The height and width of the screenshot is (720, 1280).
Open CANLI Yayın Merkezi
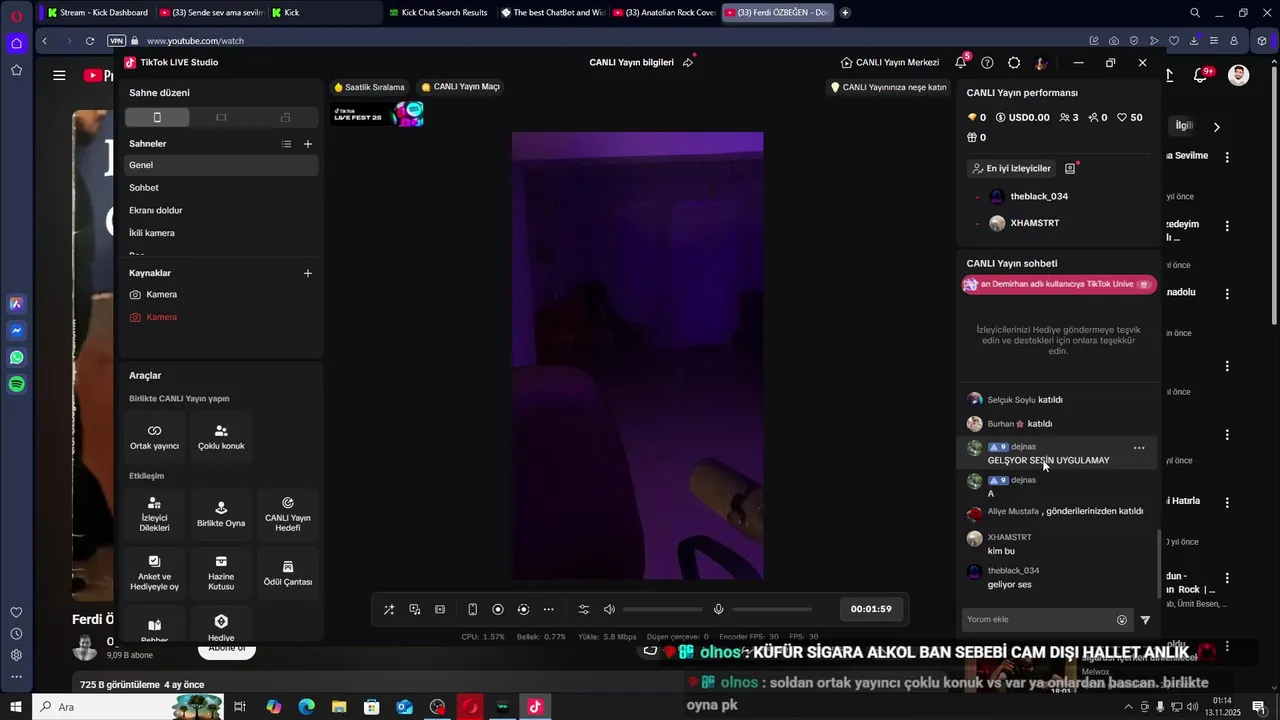[890, 62]
